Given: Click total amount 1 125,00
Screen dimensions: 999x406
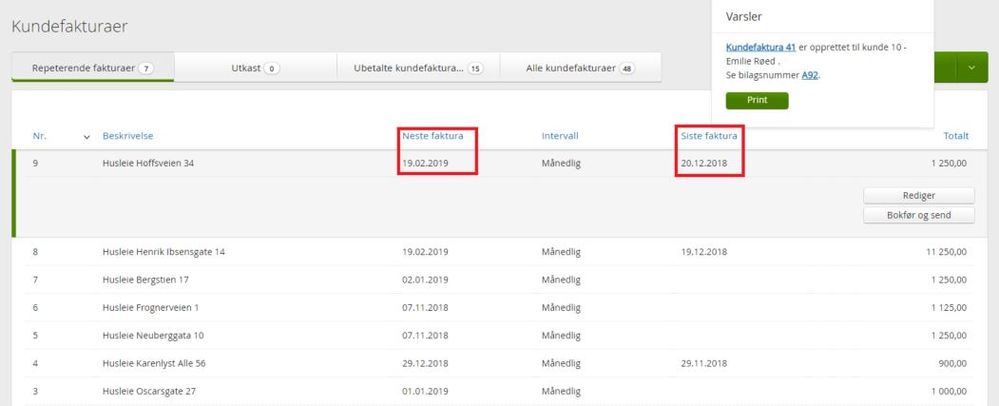Looking at the screenshot, I should (x=949, y=308).
